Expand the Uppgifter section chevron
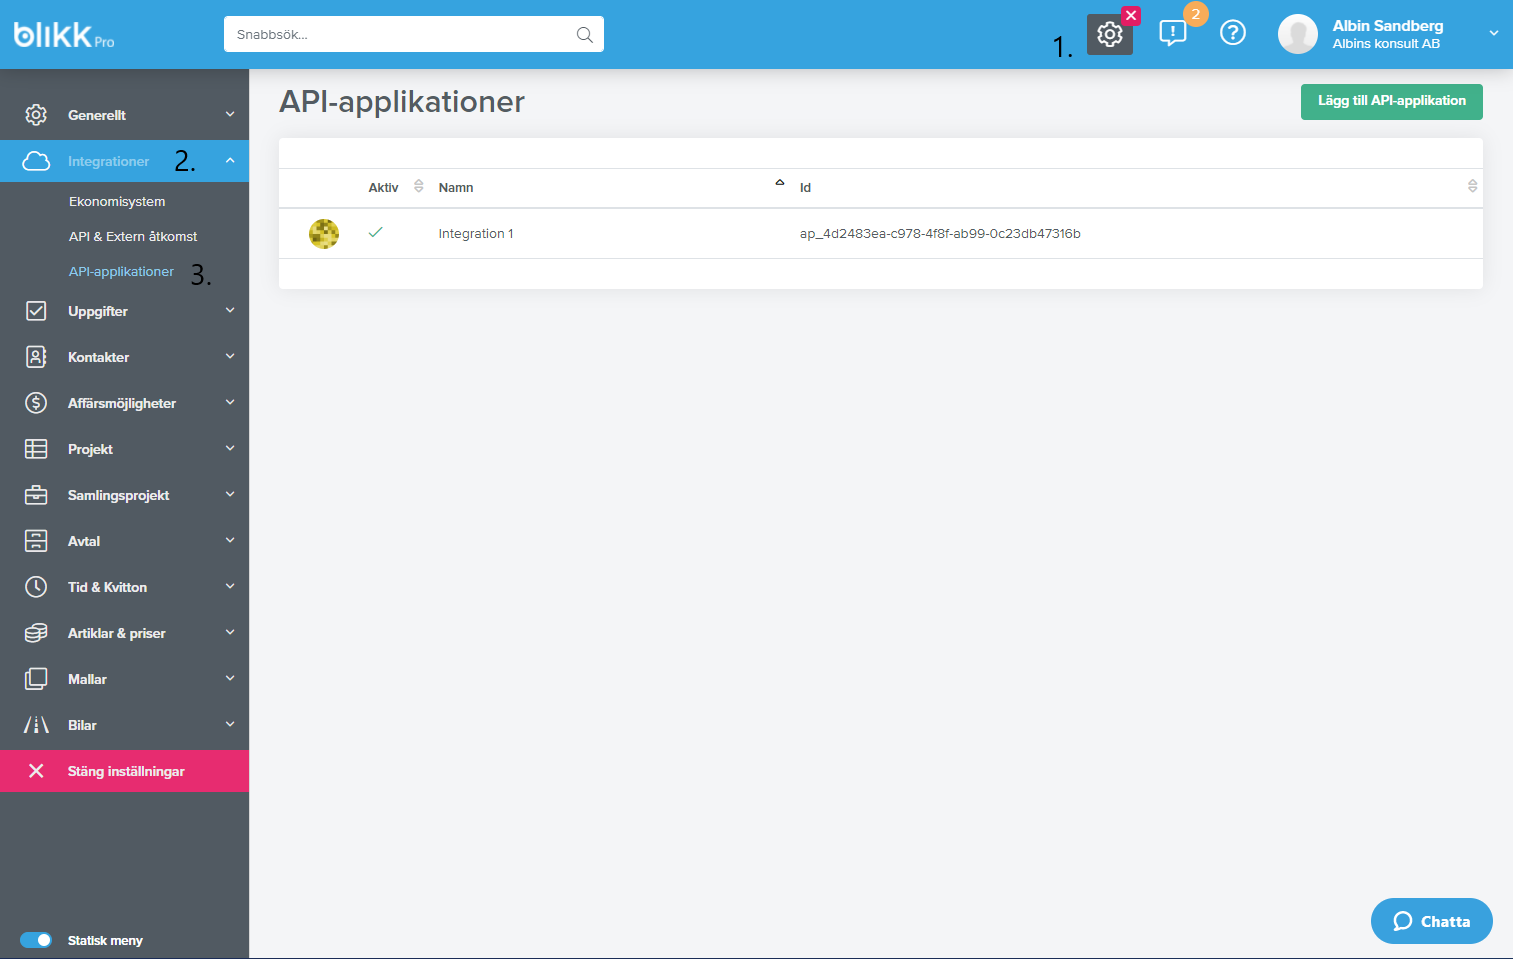Screen dimensions: 1513x959 (x=230, y=310)
